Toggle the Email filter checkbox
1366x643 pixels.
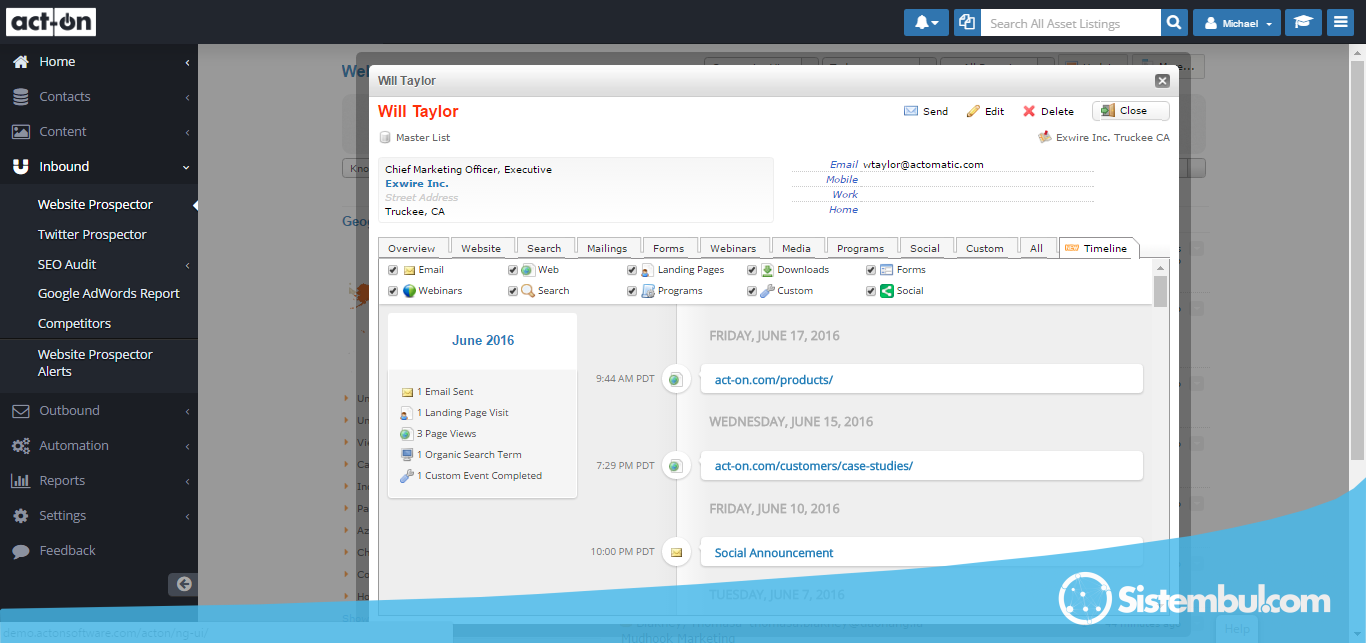[393, 270]
